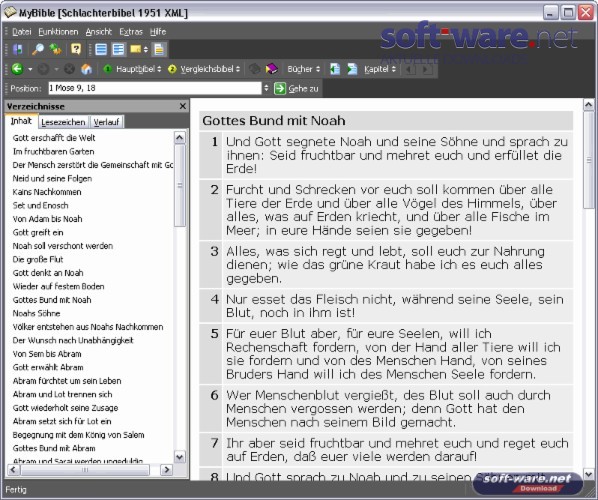This screenshot has width=598, height=500.
Task: Click the contents horizontal scroll-right arrow
Action: (x=166, y=470)
